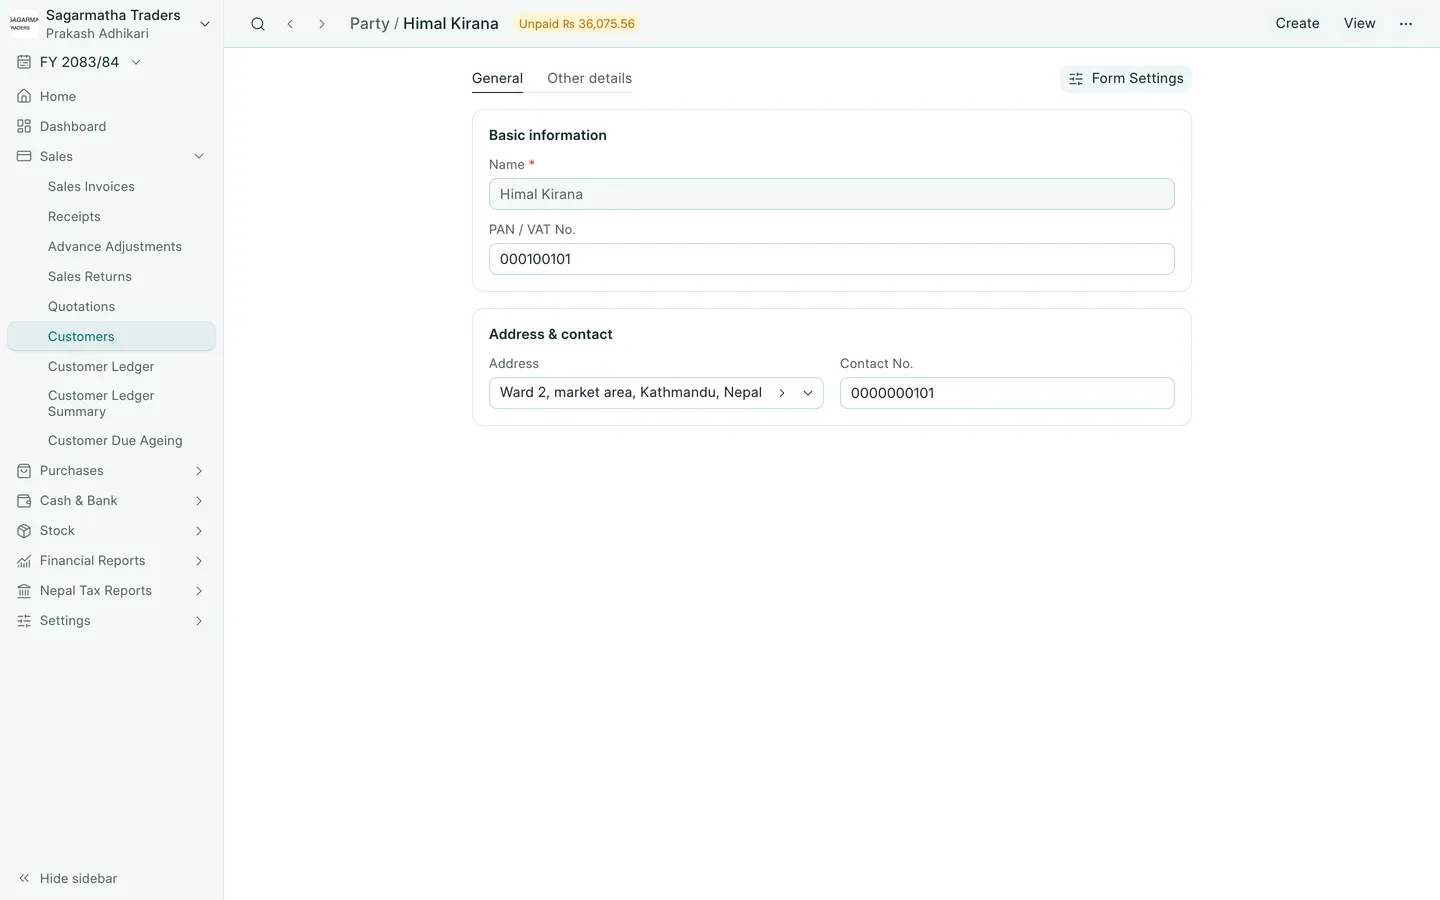Viewport: 1440px width, 900px height.
Task: Click the Settings sliders icon in sidebar
Action: click(24, 621)
